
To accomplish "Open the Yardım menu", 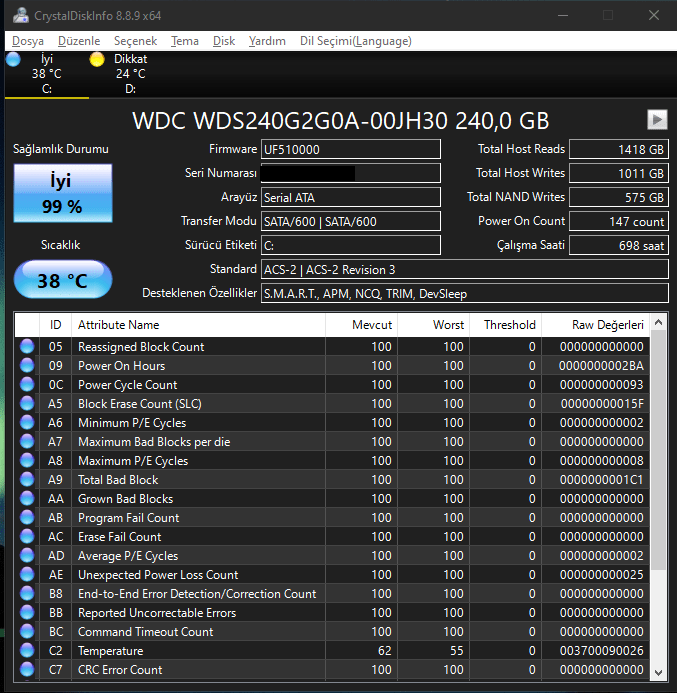I will (x=267, y=41).
